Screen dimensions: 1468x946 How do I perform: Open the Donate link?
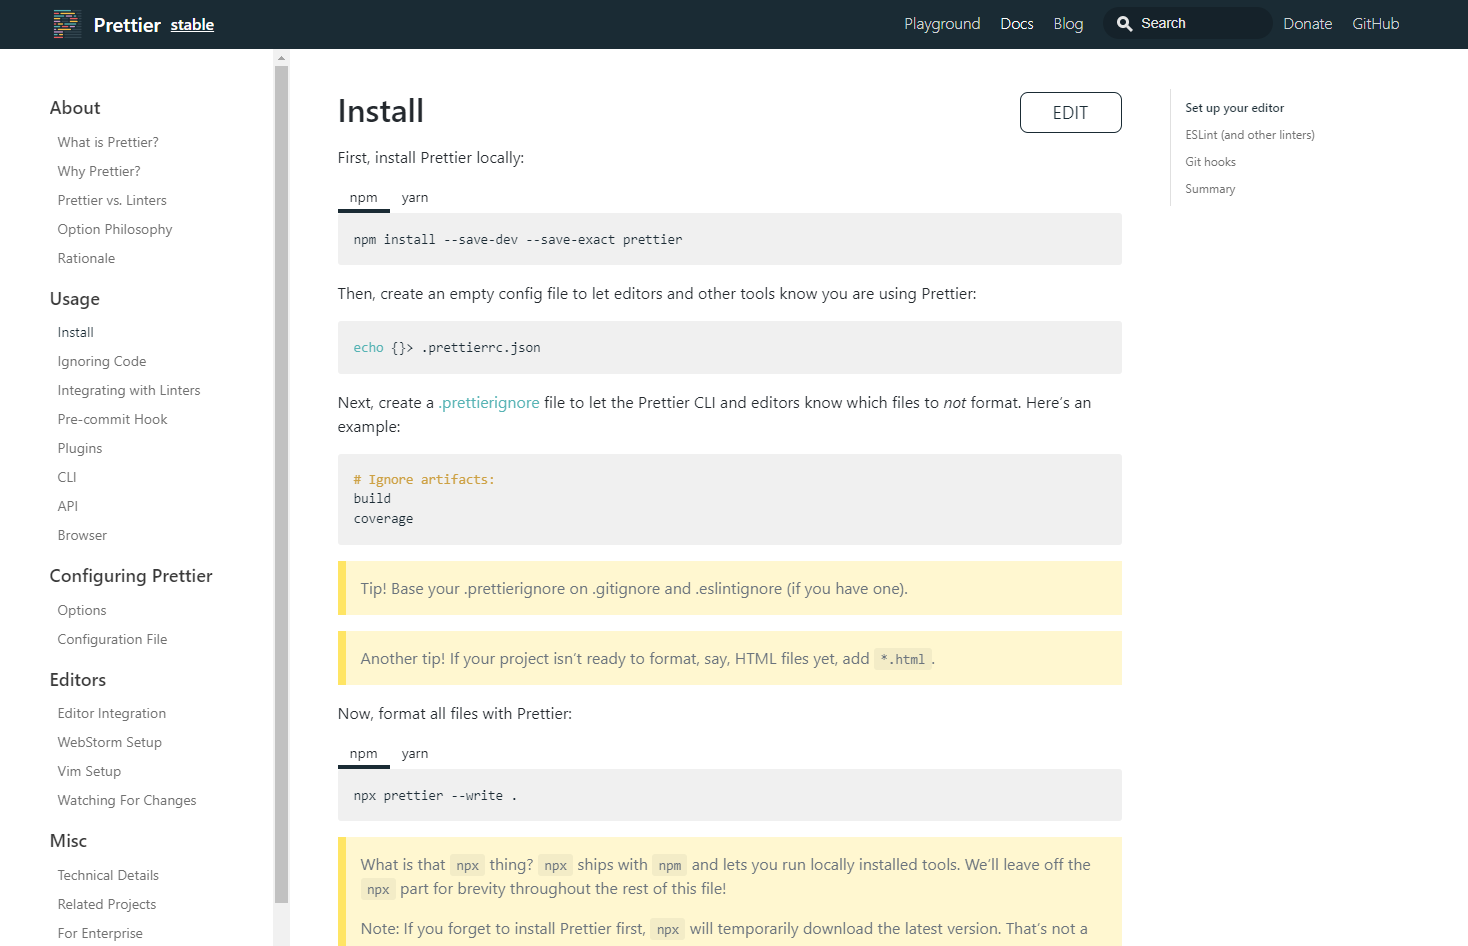click(1308, 24)
